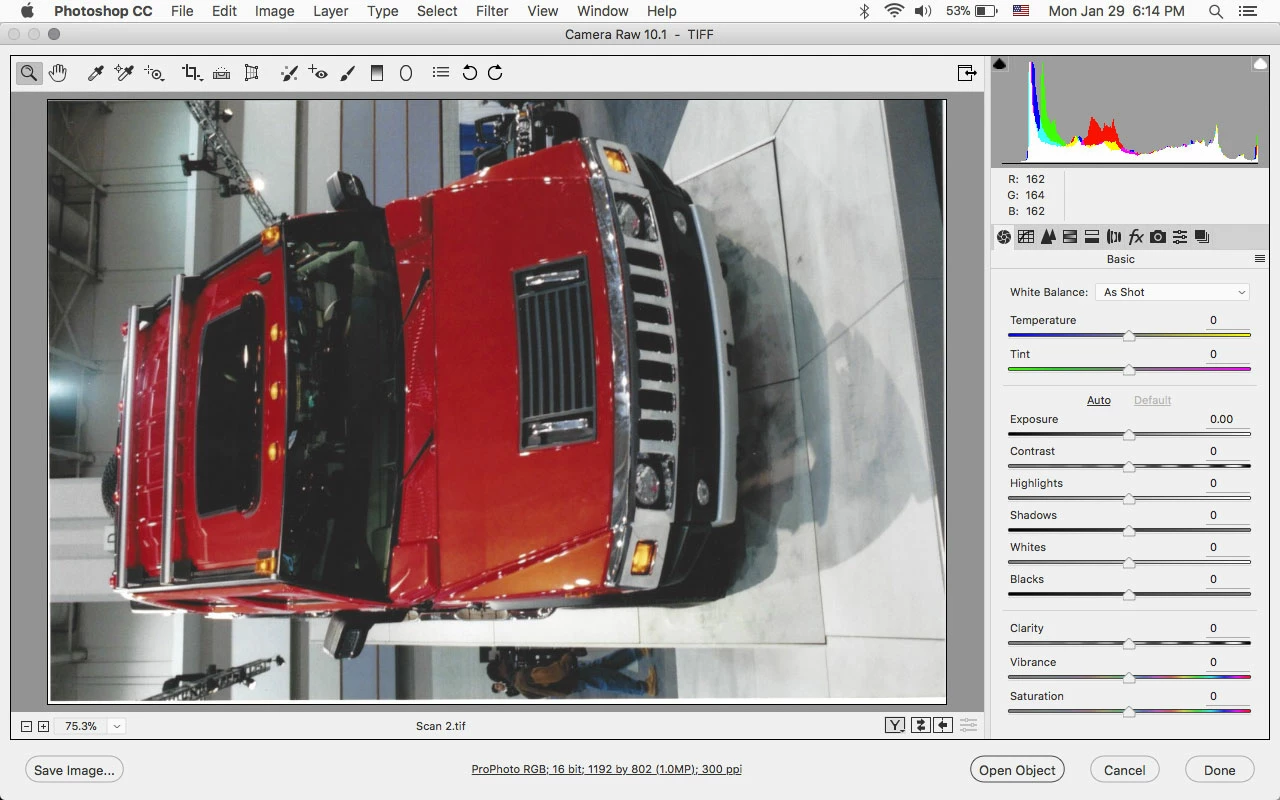Select the Hand tool
The height and width of the screenshot is (800, 1280).
(58, 73)
